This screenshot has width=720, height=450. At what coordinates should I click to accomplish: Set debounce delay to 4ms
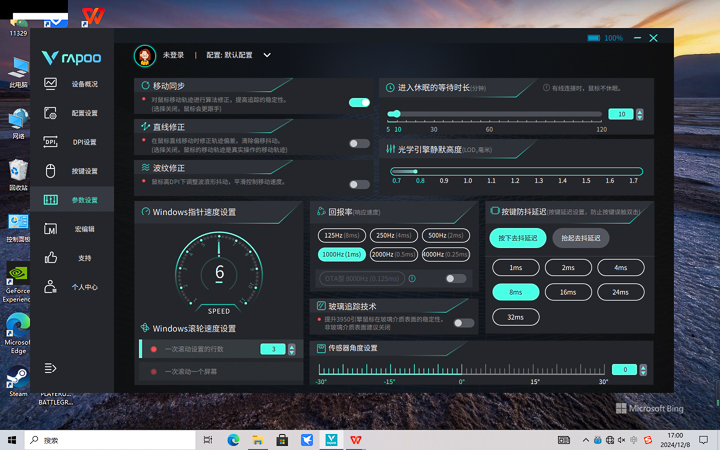[x=620, y=267]
